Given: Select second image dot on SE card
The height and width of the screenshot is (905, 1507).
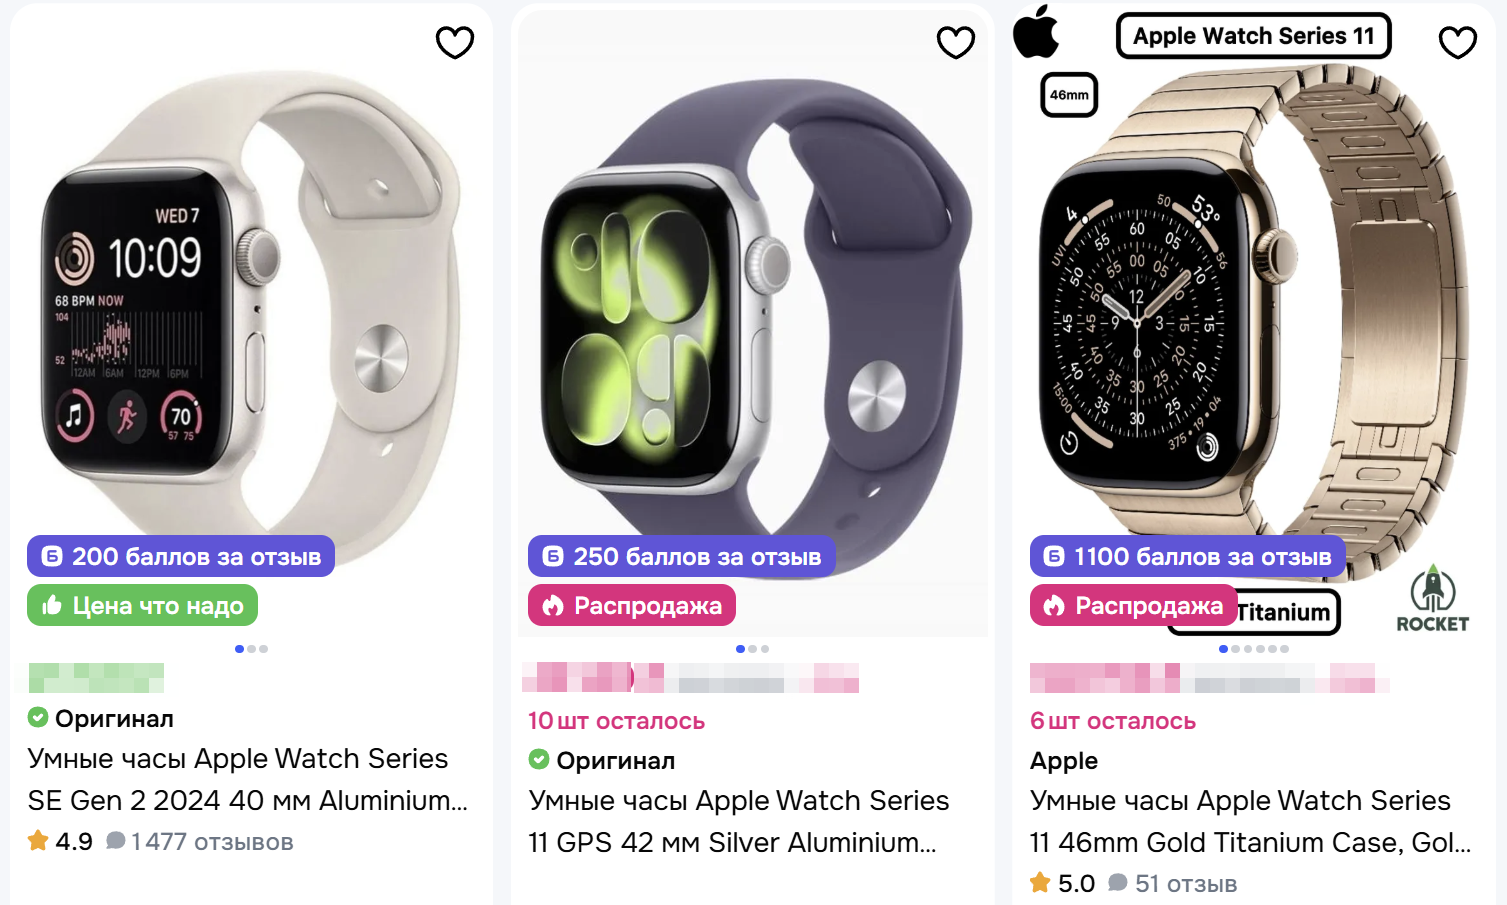Looking at the screenshot, I should tap(251, 649).
